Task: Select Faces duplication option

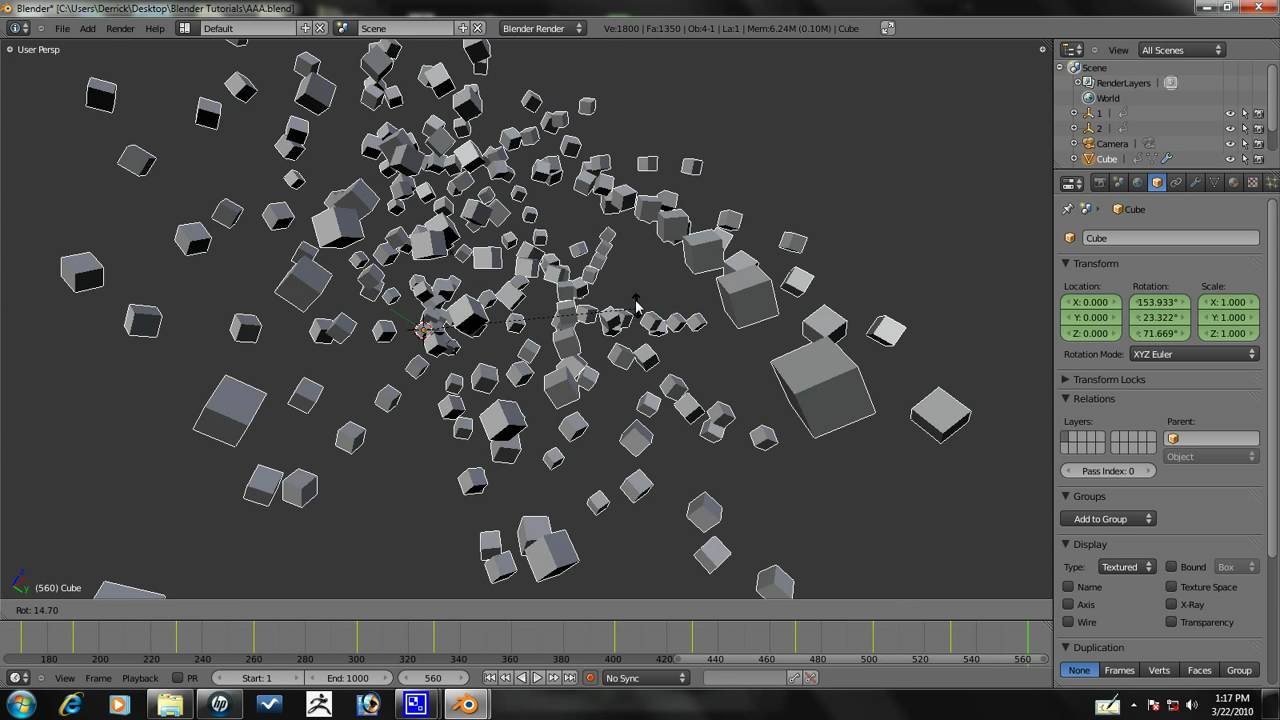Action: (x=1199, y=670)
